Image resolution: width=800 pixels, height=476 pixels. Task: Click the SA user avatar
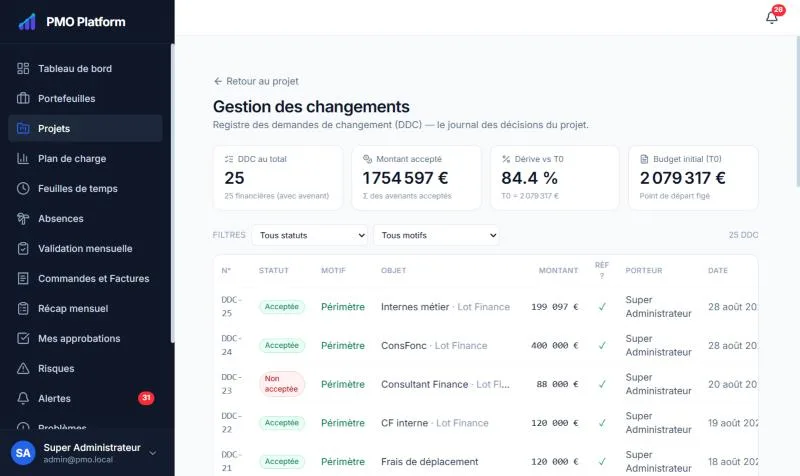(23, 453)
